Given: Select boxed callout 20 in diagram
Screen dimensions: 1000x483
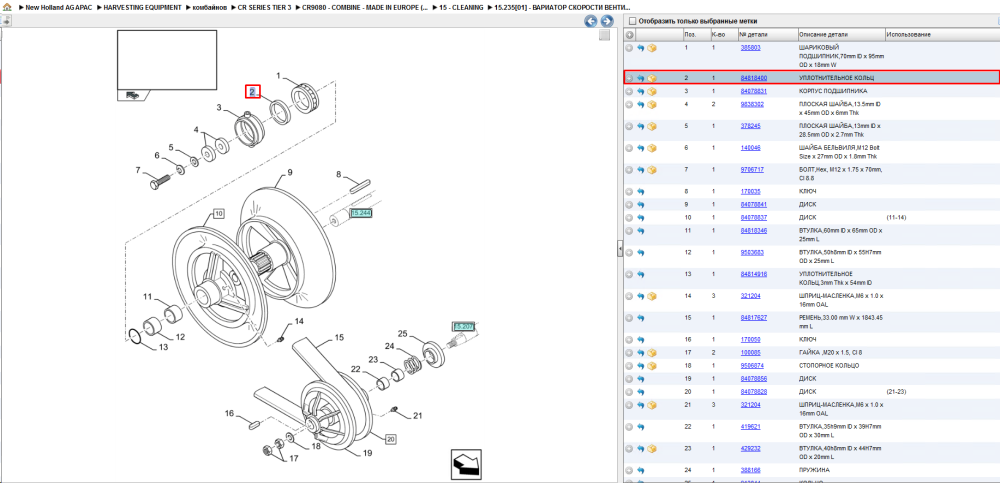Looking at the screenshot, I should click(391, 439).
